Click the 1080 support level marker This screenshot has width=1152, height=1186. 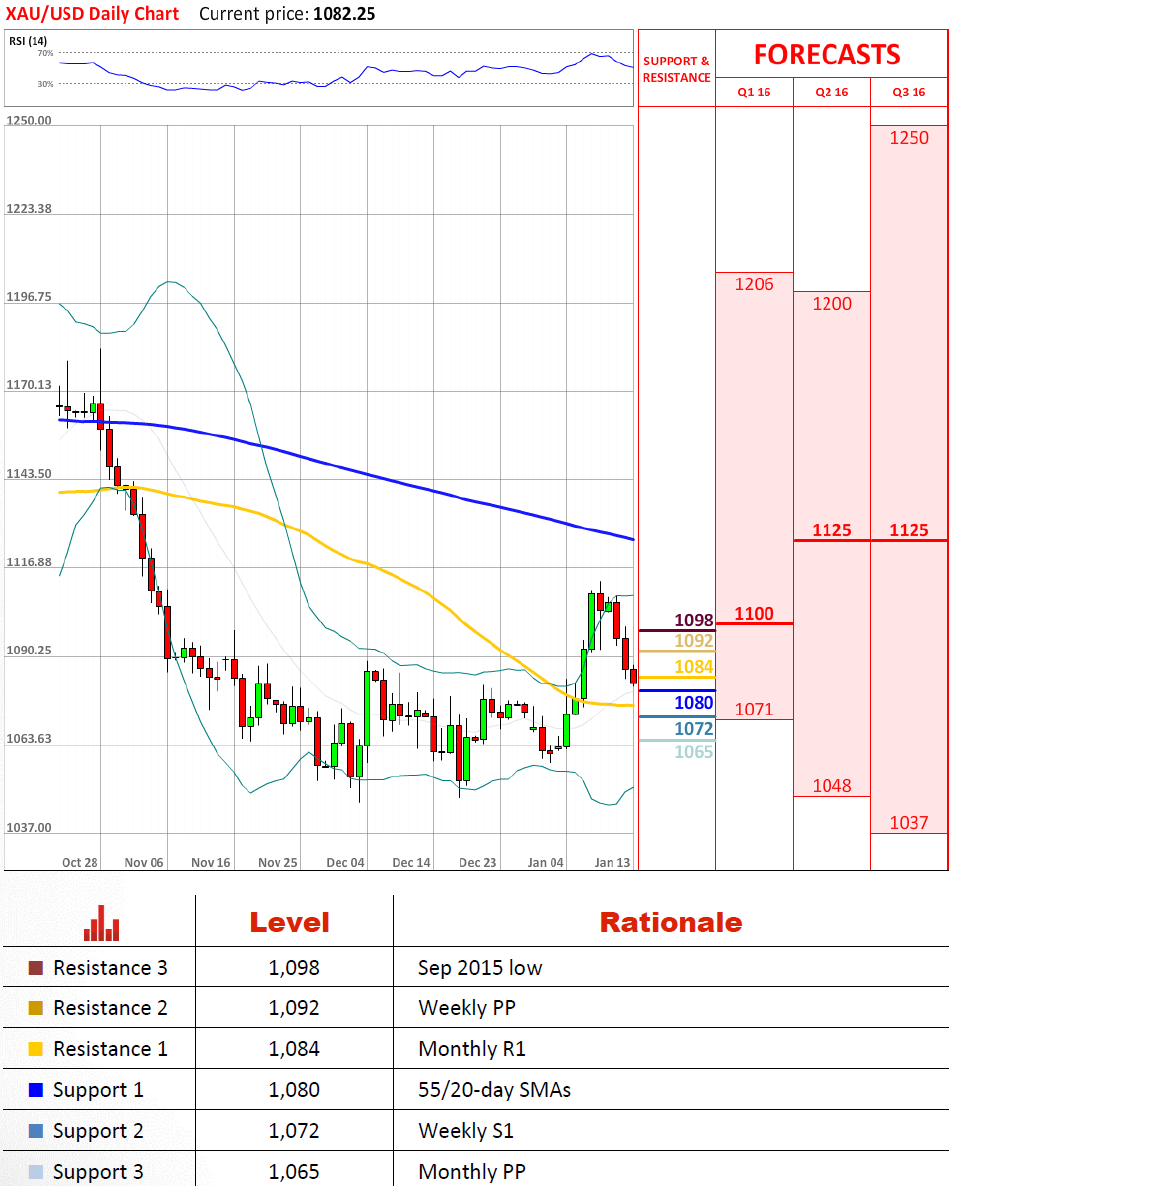pyautogui.click(x=694, y=703)
